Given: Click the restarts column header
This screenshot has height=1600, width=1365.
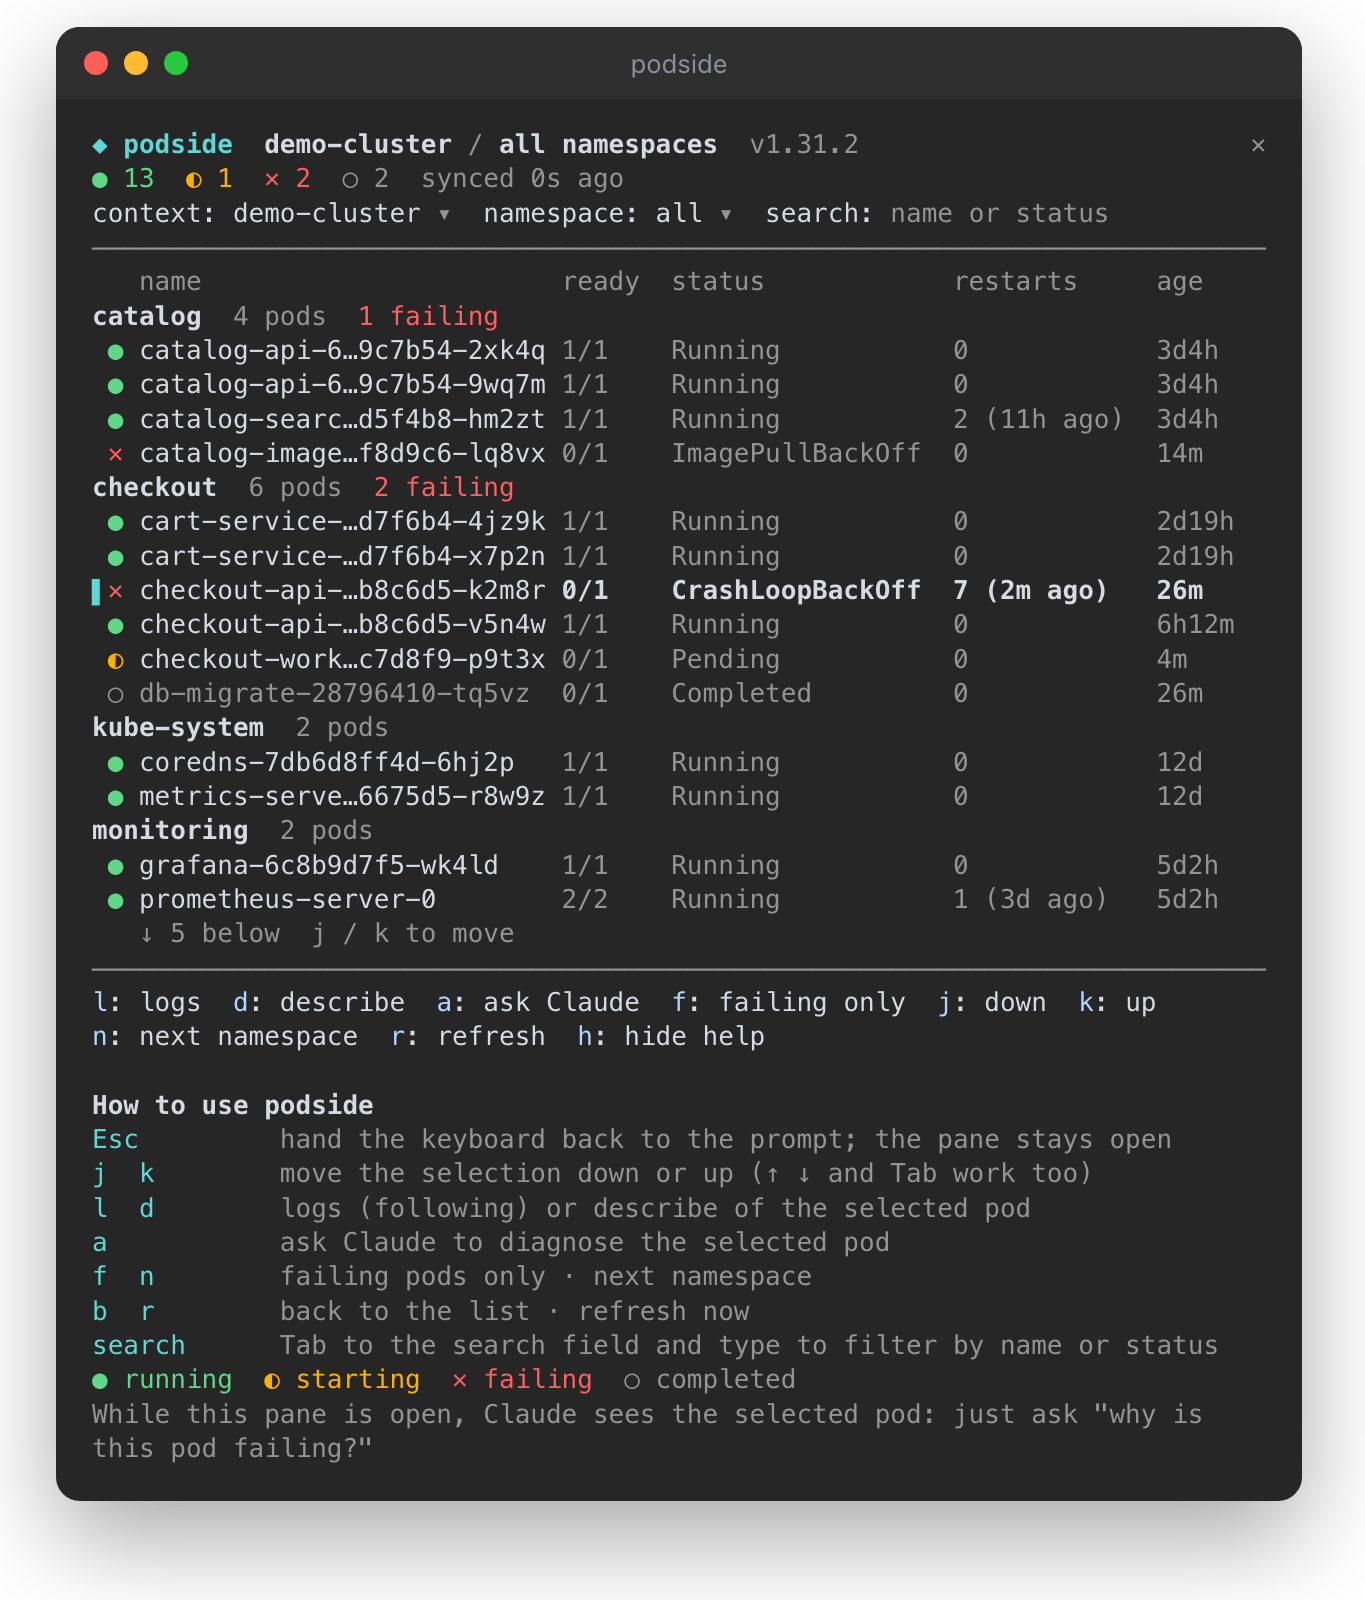Looking at the screenshot, I should 1015,282.
